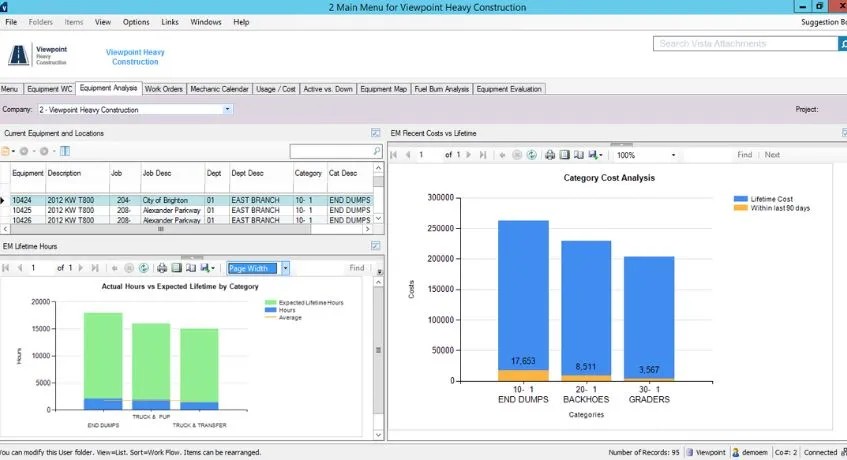Click the export save icon in EM Lifetime Hours
This screenshot has width=847, height=460.
pyautogui.click(x=205, y=268)
